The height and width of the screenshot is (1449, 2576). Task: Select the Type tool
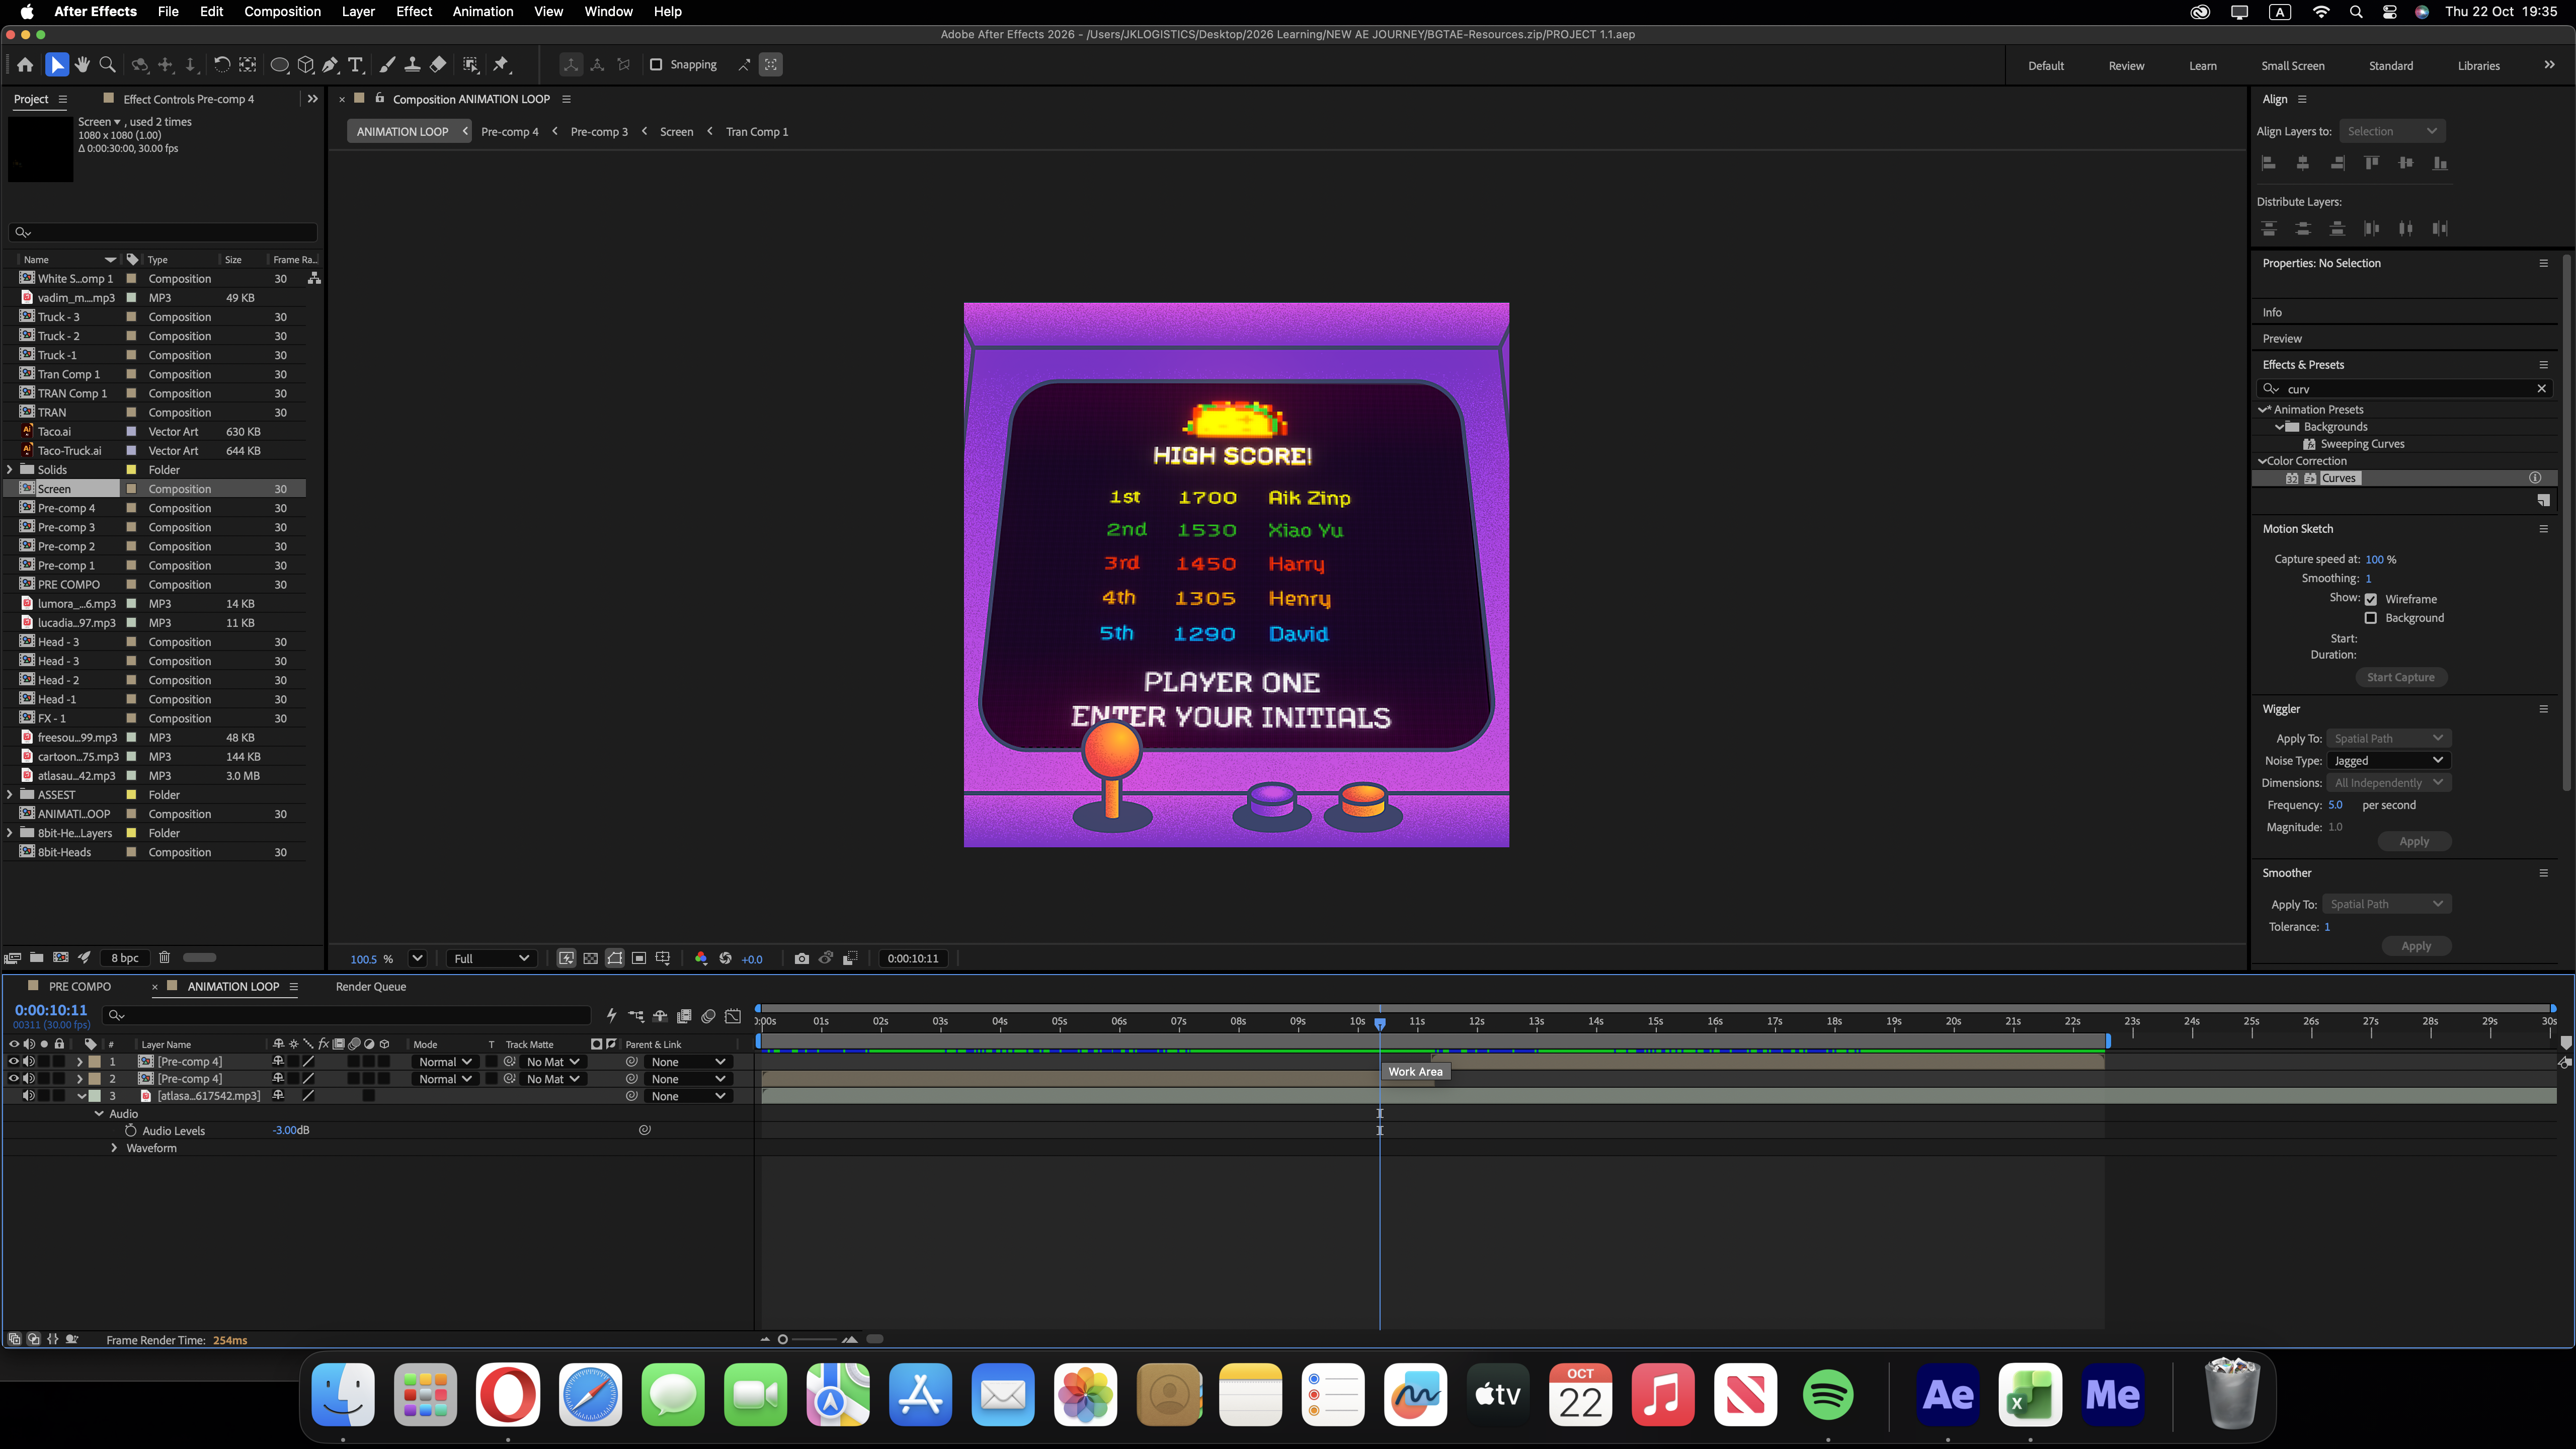pyautogui.click(x=355, y=65)
